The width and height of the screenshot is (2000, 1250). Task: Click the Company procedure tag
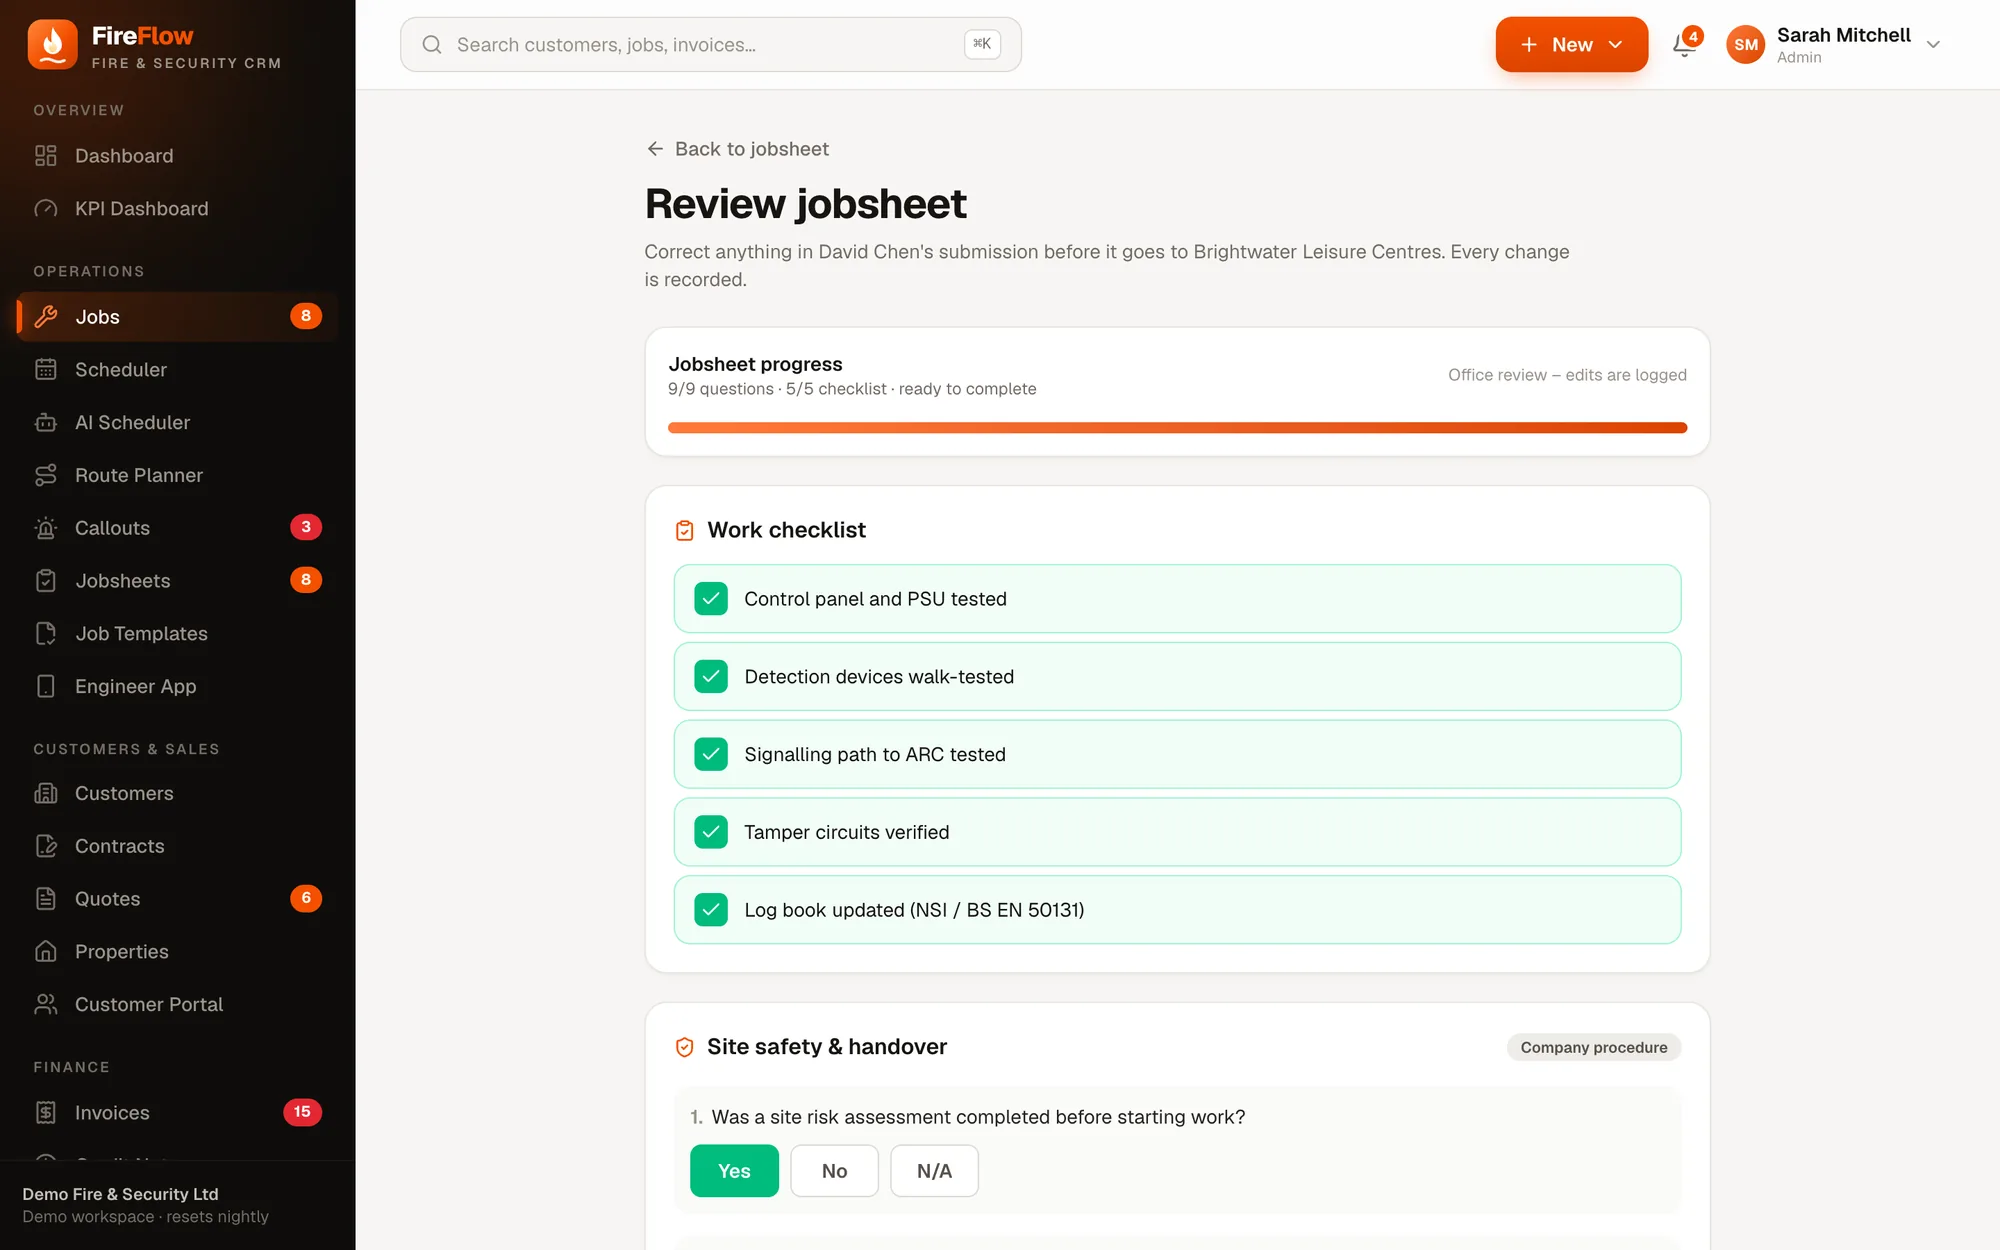tap(1594, 1047)
